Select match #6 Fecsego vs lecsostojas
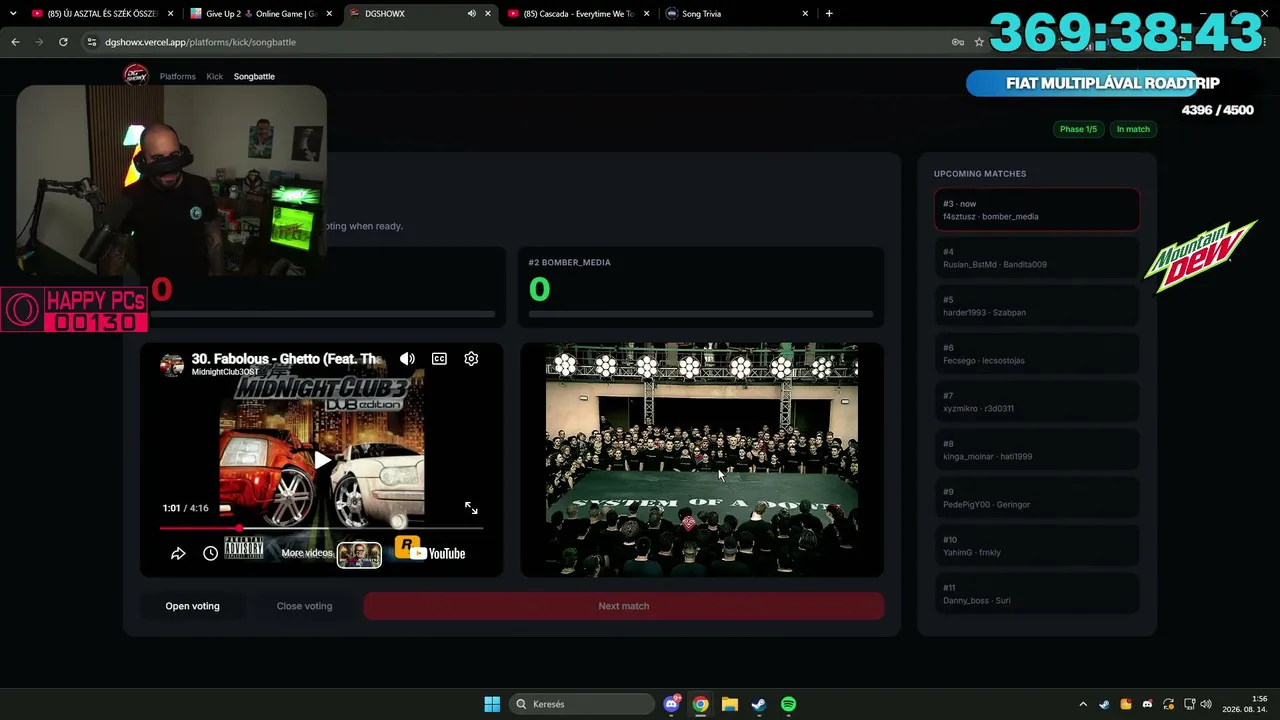The height and width of the screenshot is (720, 1280). 1037,354
